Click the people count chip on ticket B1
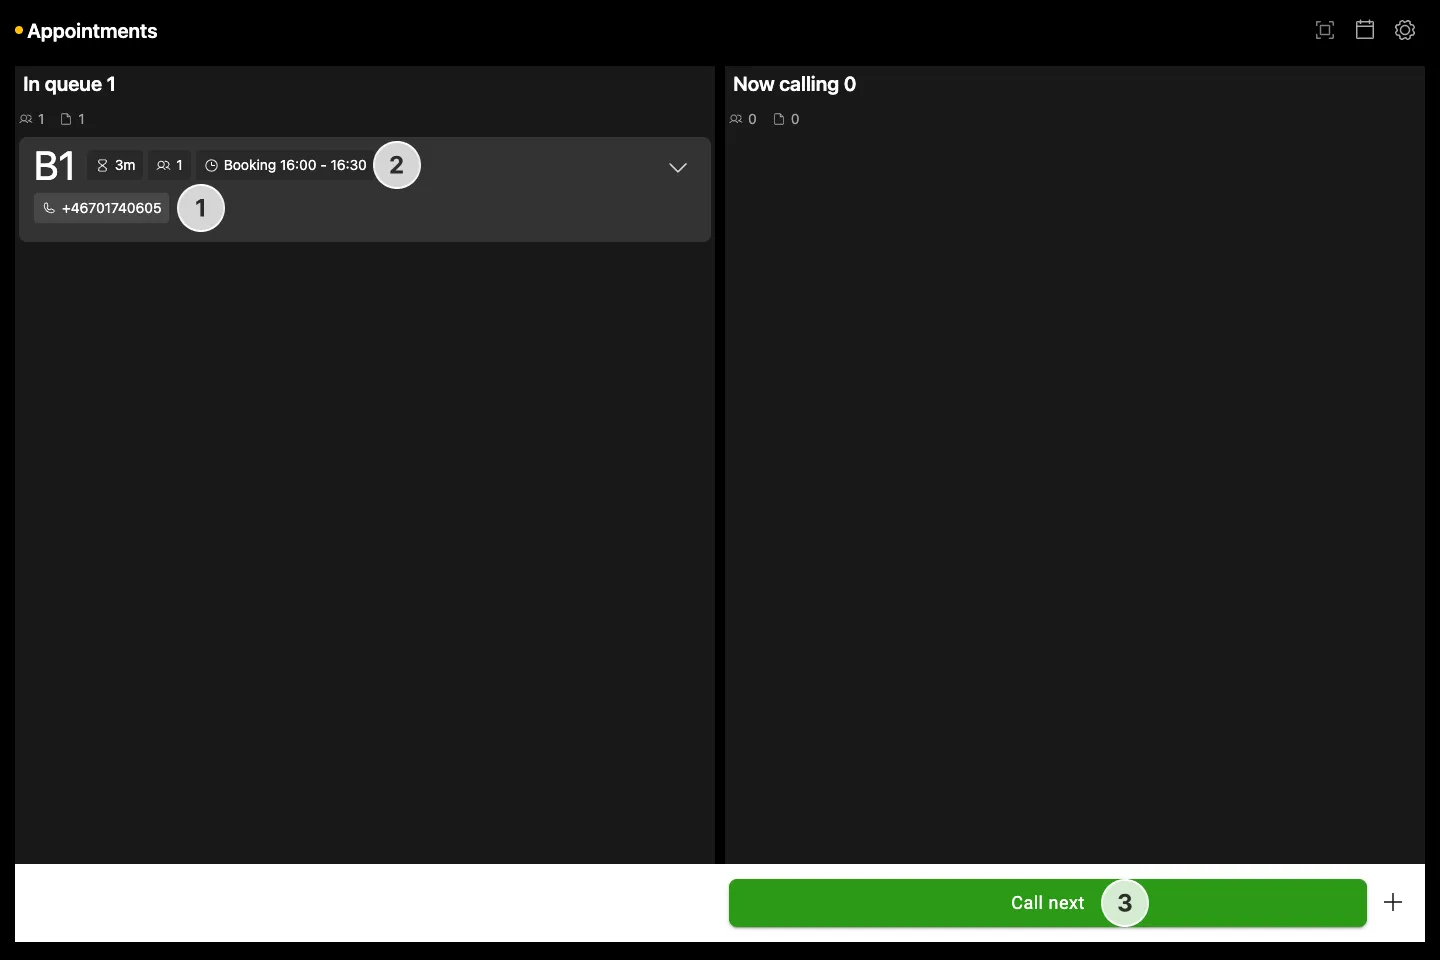This screenshot has width=1440, height=960. coord(170,165)
